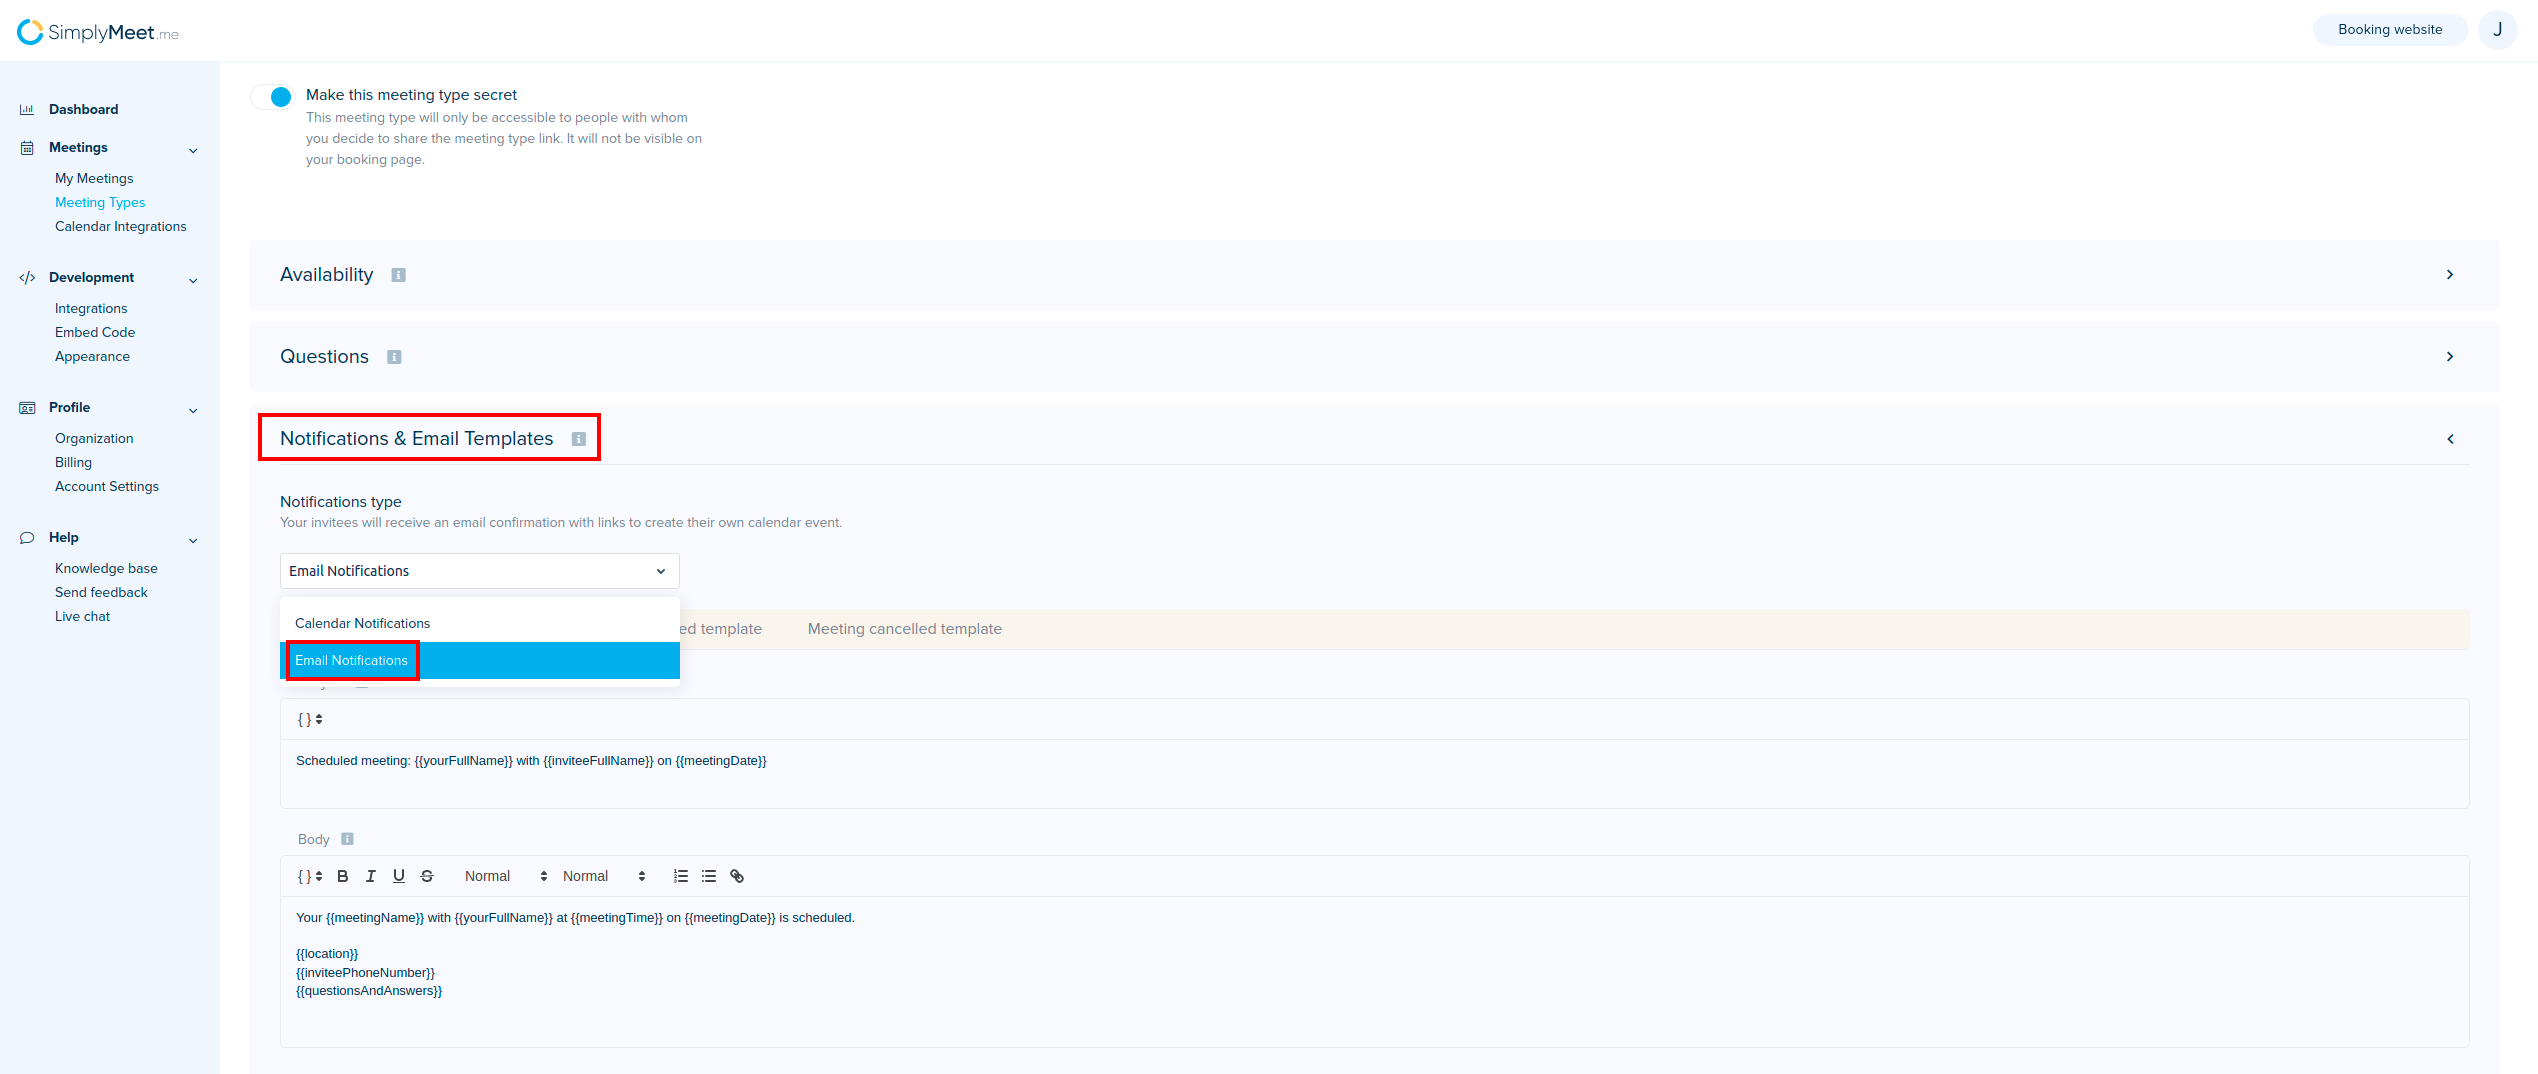Click info icon next to Availability

point(398,275)
